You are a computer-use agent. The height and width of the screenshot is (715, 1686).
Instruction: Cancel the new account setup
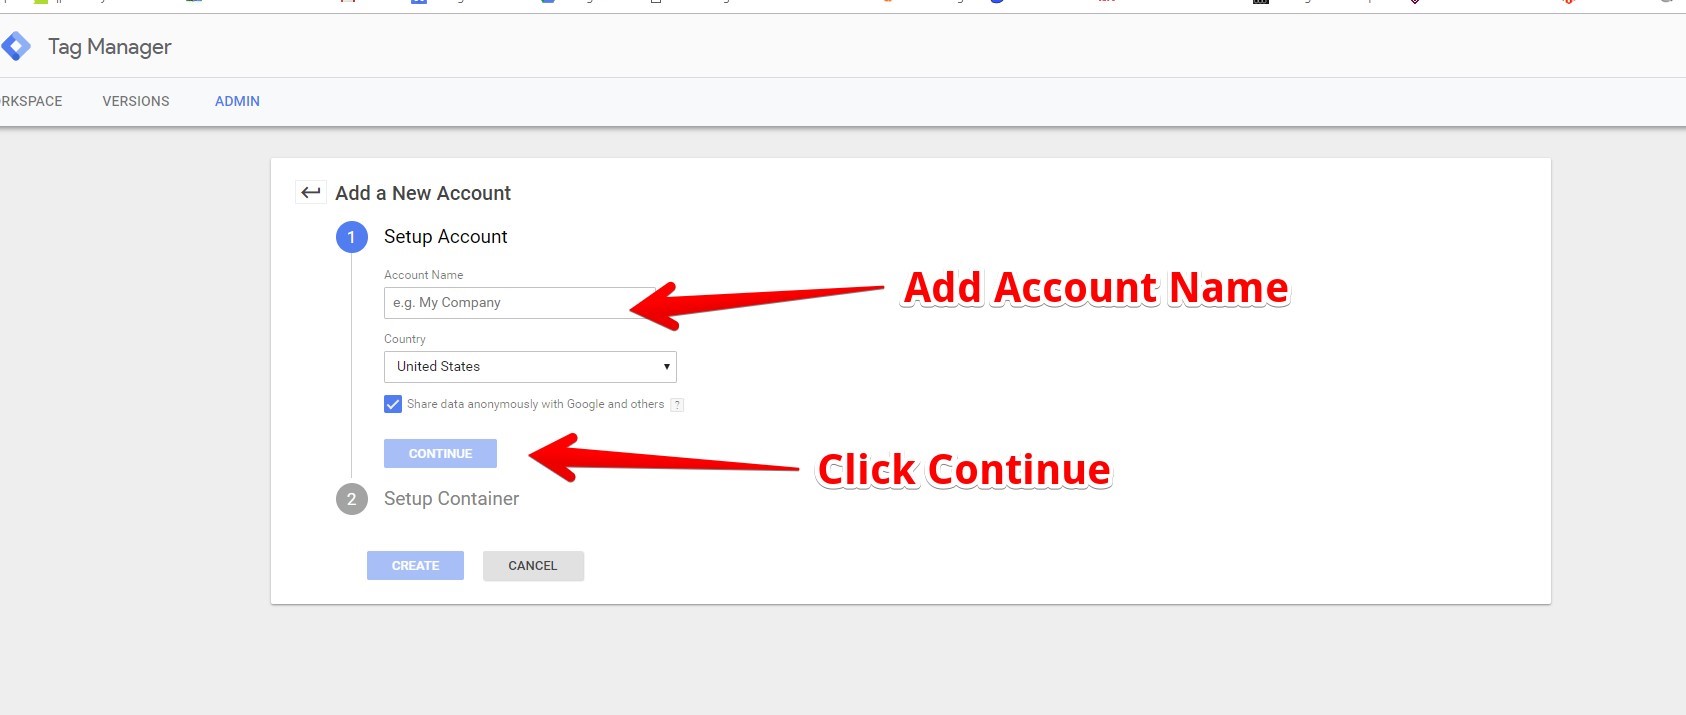click(533, 566)
